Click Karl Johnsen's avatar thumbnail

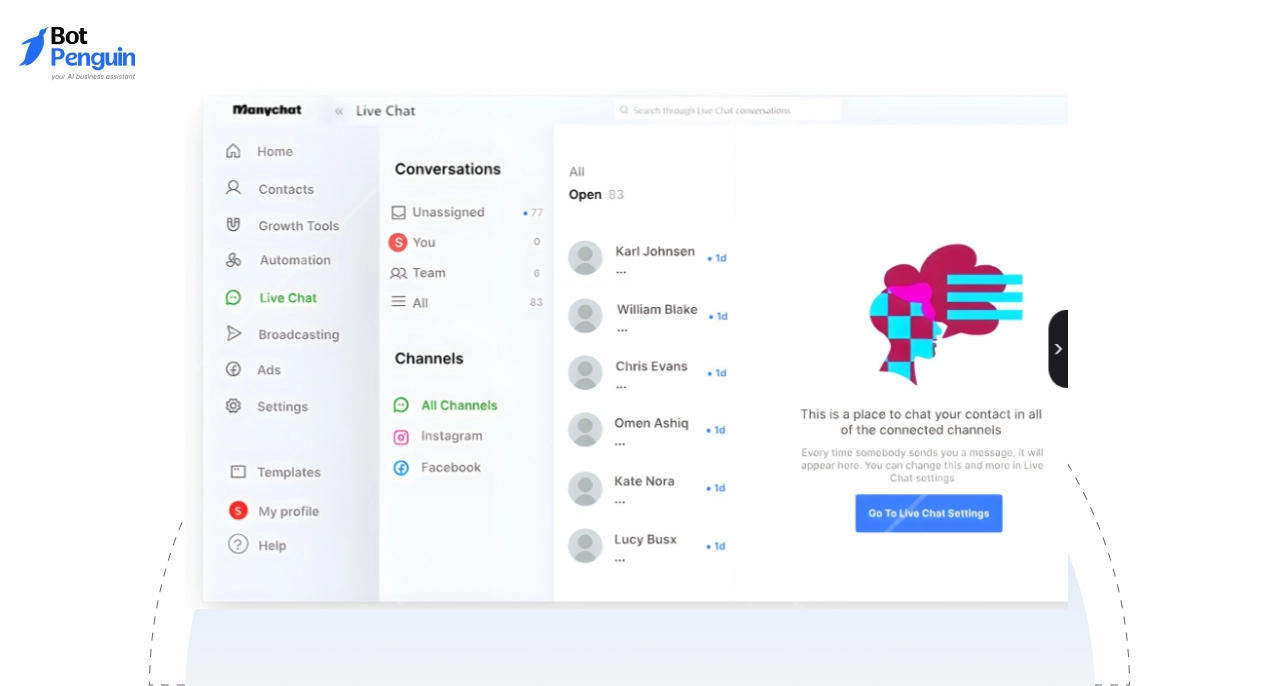coord(585,258)
